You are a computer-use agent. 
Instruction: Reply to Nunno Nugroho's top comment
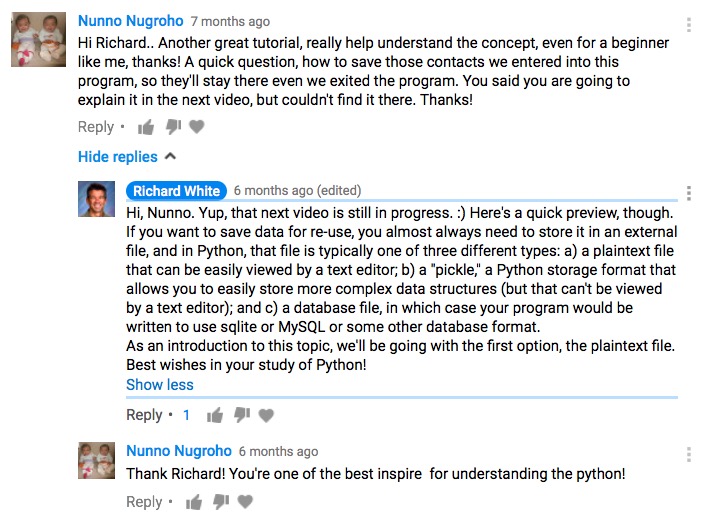(x=96, y=127)
